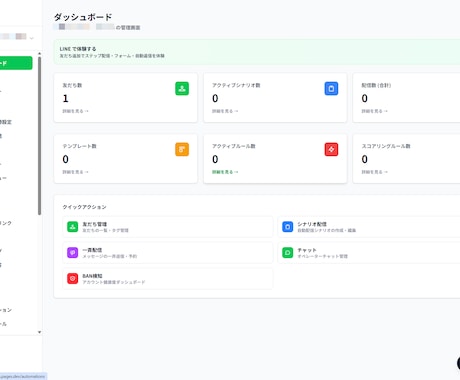Click the blue clipboard icon on アクティブシナリオ数 card
The image size is (460, 380).
(331, 89)
